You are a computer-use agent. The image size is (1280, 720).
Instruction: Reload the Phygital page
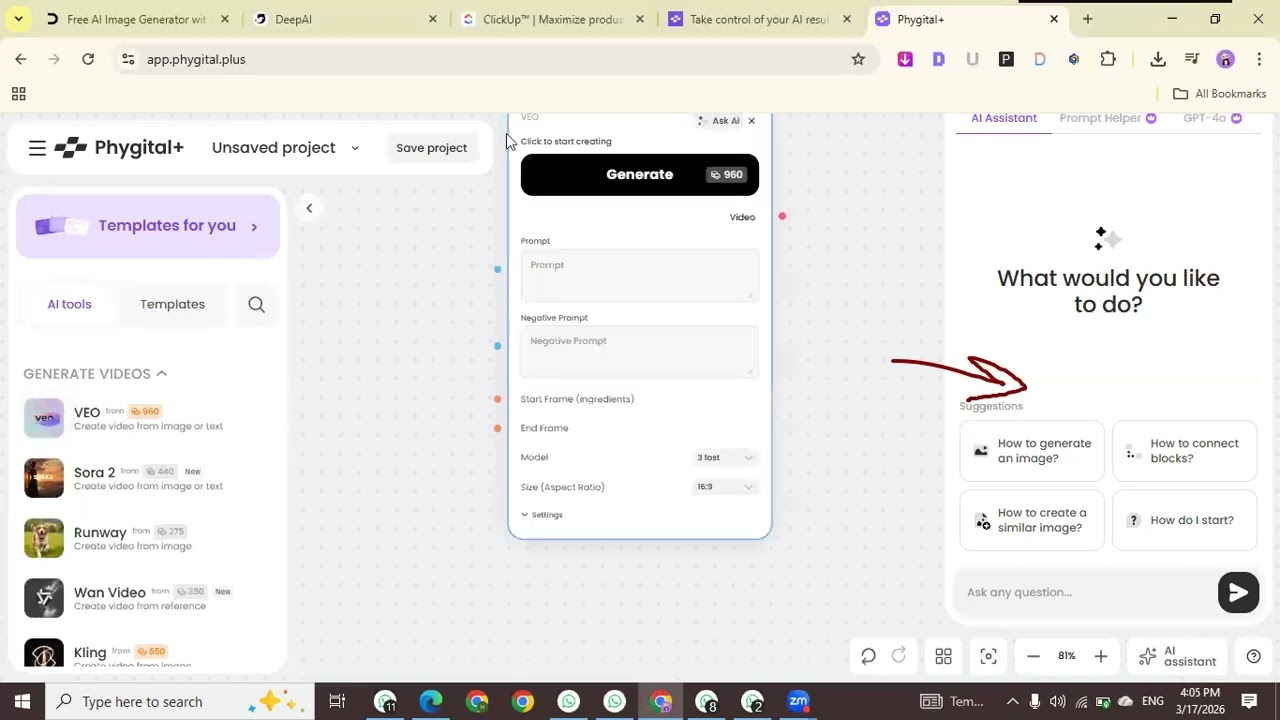[x=88, y=59]
